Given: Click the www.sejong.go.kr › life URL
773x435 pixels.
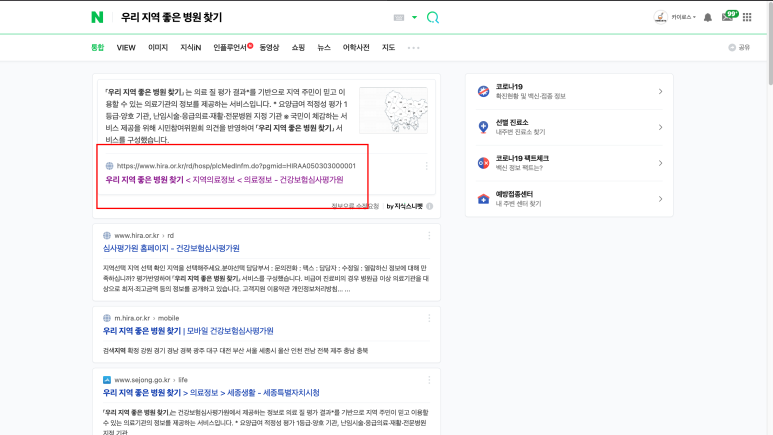Looking at the screenshot, I should [151, 380].
